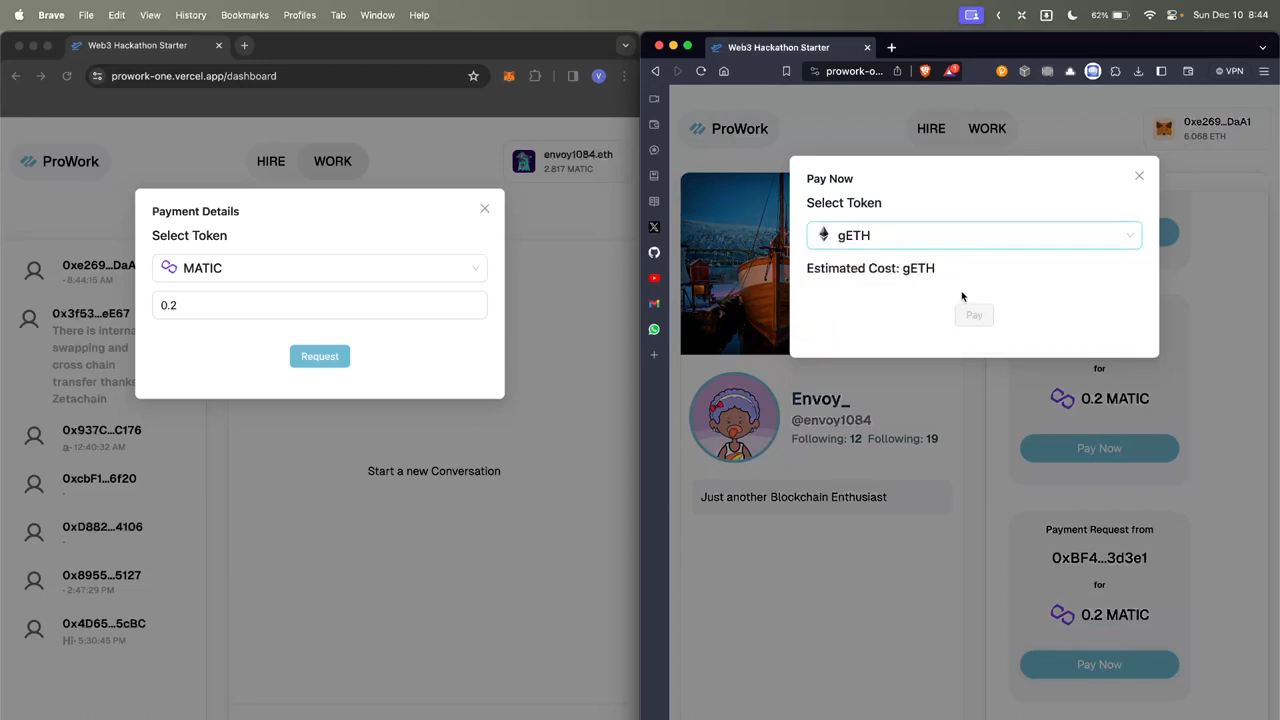Open the hamburger menu in right Brave window
The width and height of the screenshot is (1280, 720).
click(x=1264, y=71)
